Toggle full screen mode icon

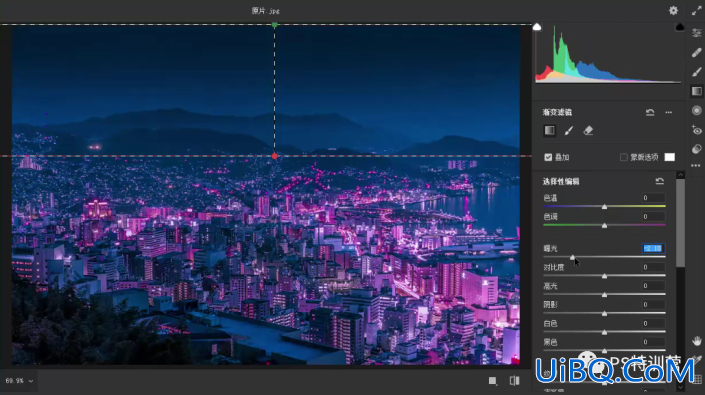tap(696, 11)
